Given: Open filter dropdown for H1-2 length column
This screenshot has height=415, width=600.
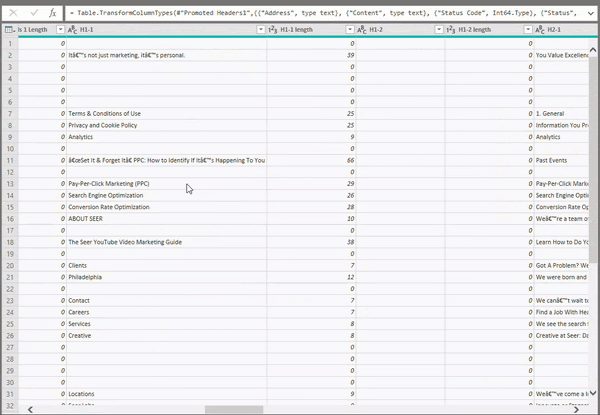Looking at the screenshot, I should (x=526, y=31).
